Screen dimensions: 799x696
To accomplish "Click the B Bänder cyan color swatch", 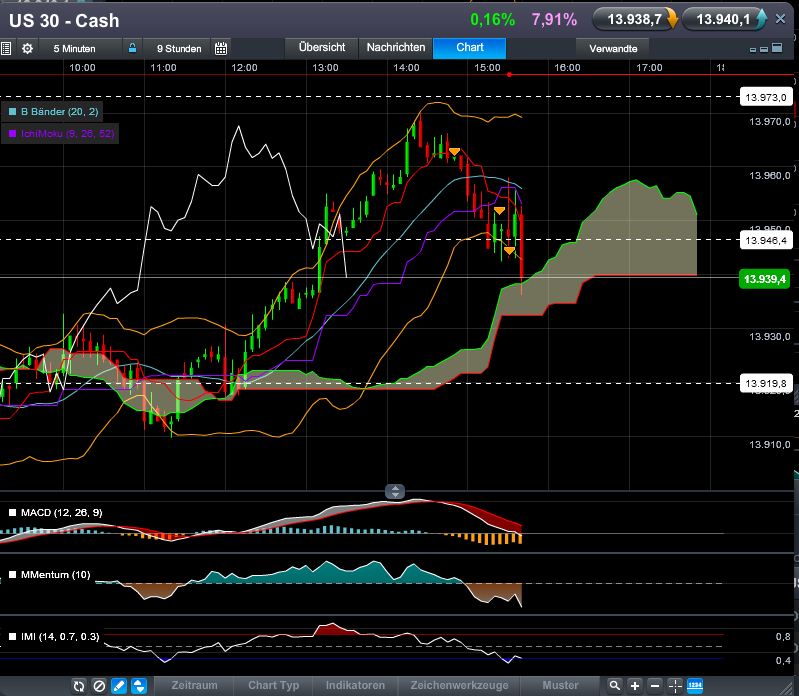I will (13, 112).
